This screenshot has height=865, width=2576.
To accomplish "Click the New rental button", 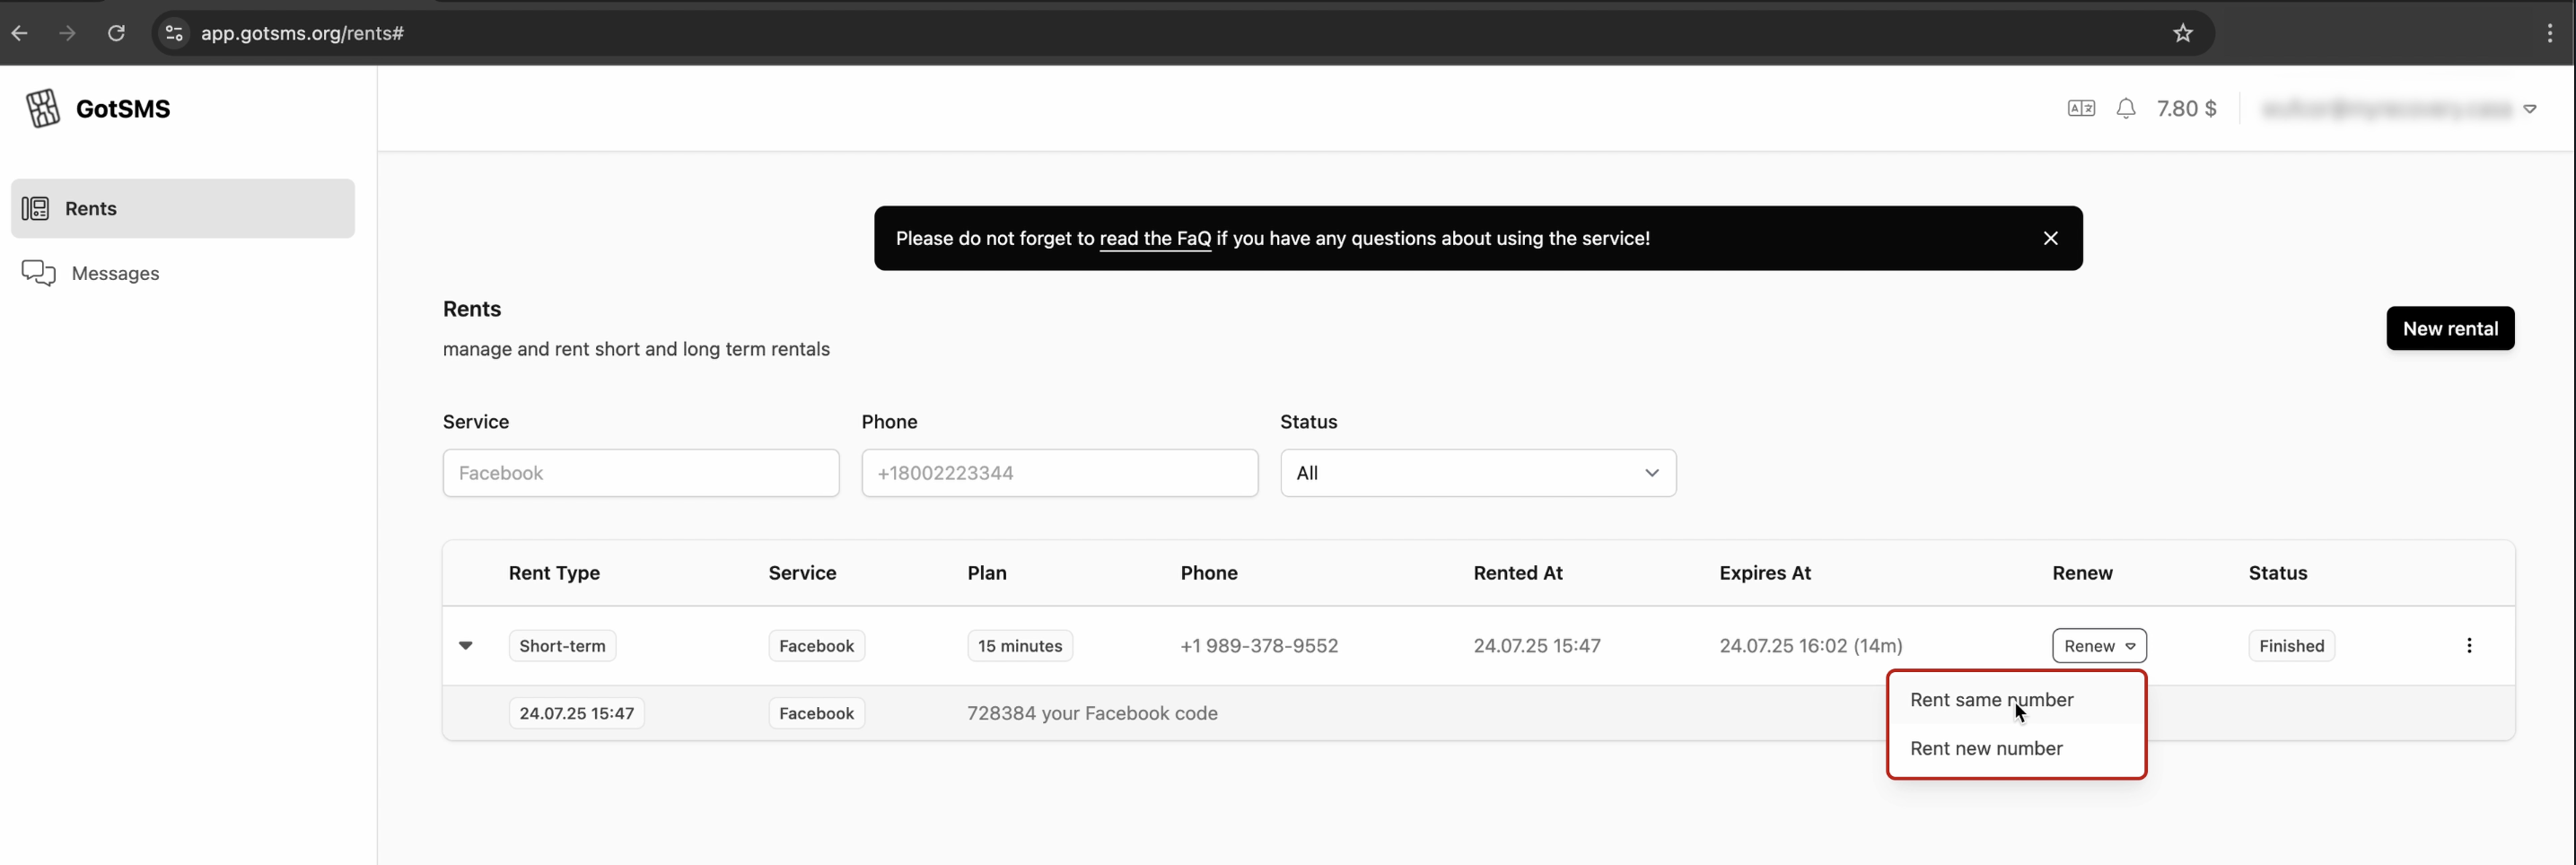I will (2450, 328).
